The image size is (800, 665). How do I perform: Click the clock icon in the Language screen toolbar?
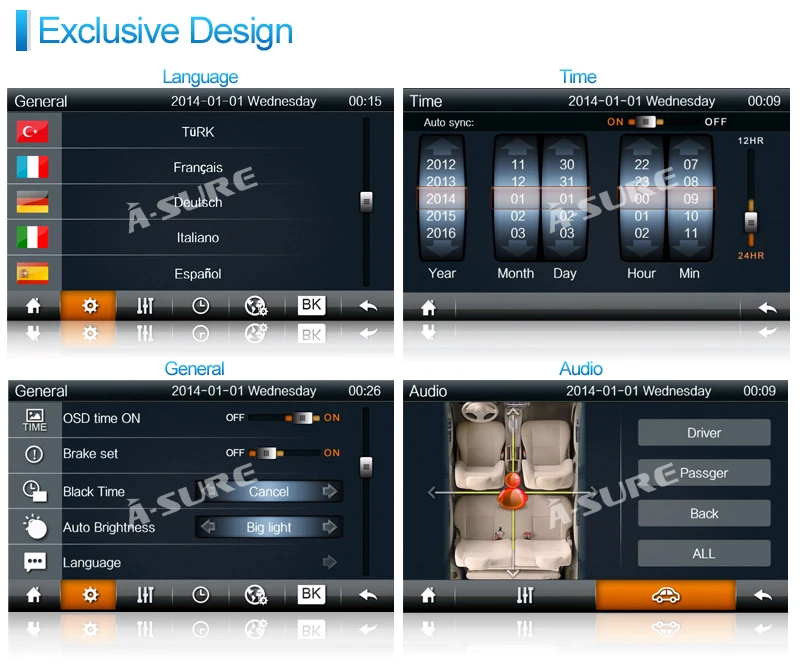tap(201, 306)
